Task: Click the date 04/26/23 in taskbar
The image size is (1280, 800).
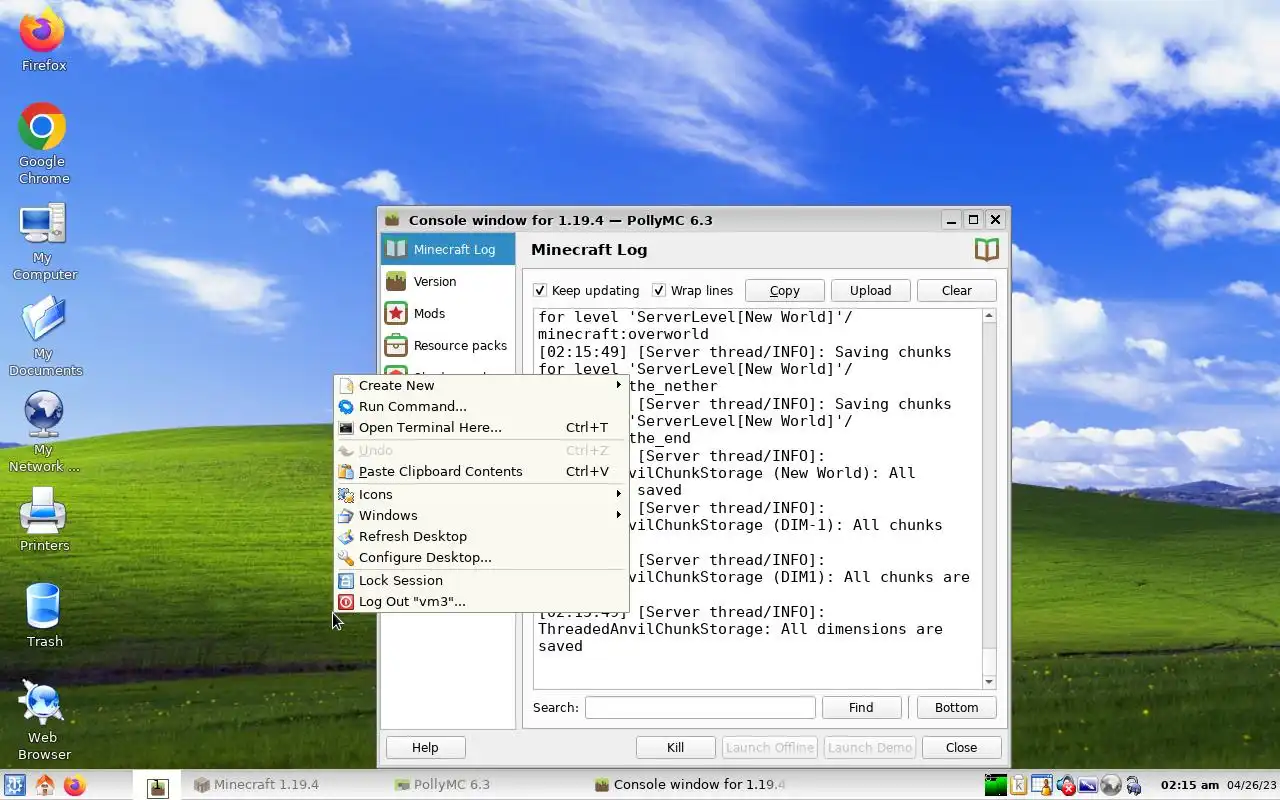Action: 1253,785
